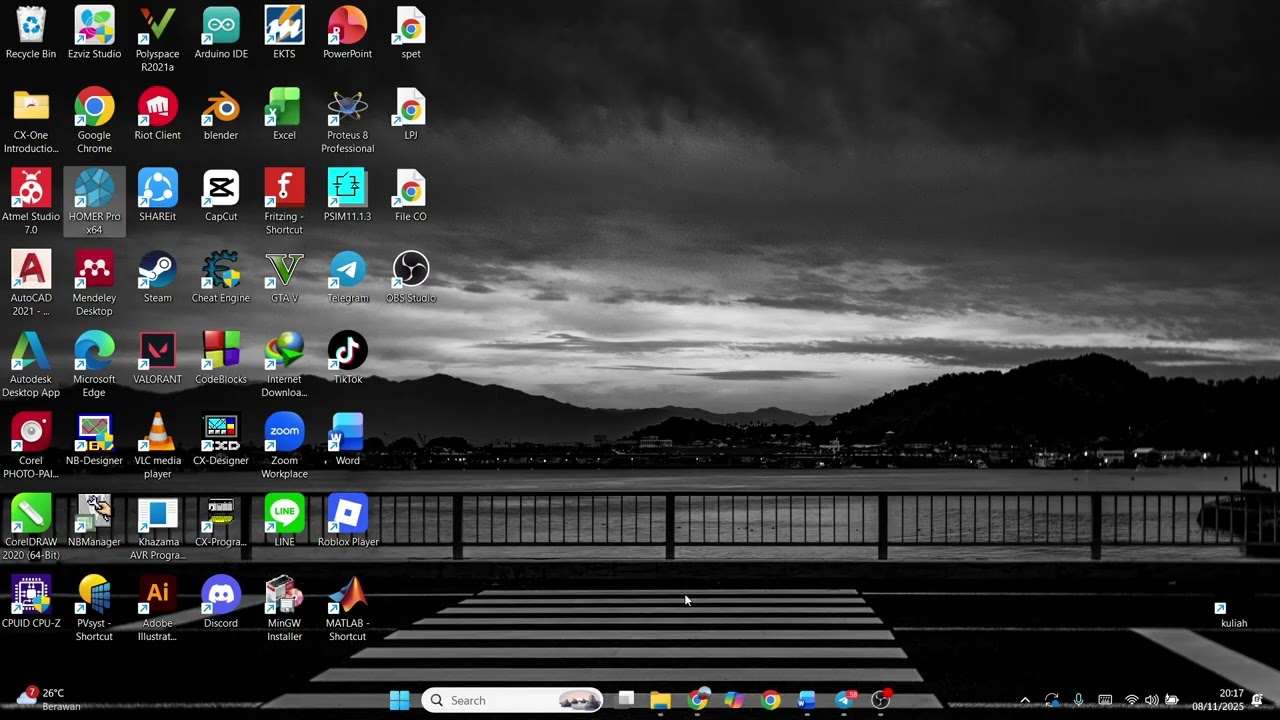Launch Ezviz Studio from the desktop
The height and width of the screenshot is (720, 1280).
(94, 34)
